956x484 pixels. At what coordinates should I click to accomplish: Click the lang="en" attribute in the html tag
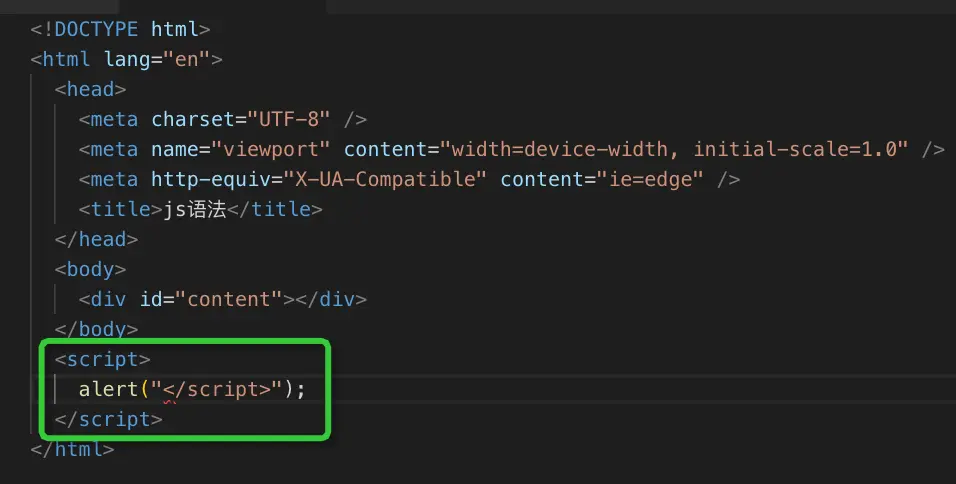pyautogui.click(x=157, y=59)
